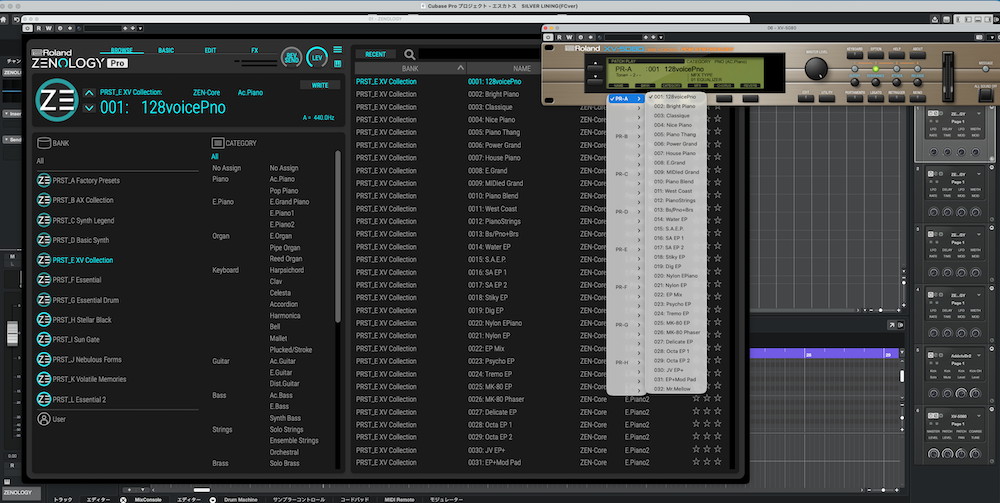
Task: Click the LEV level knob in ZENOLOGY
Action: coord(316,57)
